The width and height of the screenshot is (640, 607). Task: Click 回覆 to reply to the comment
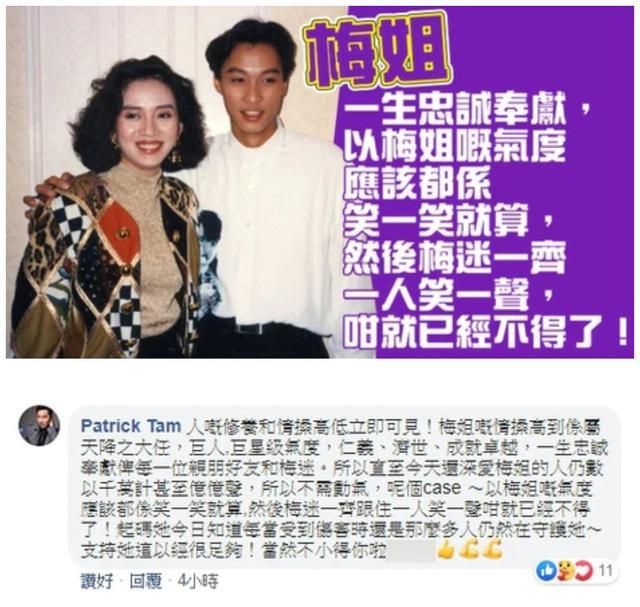(146, 581)
